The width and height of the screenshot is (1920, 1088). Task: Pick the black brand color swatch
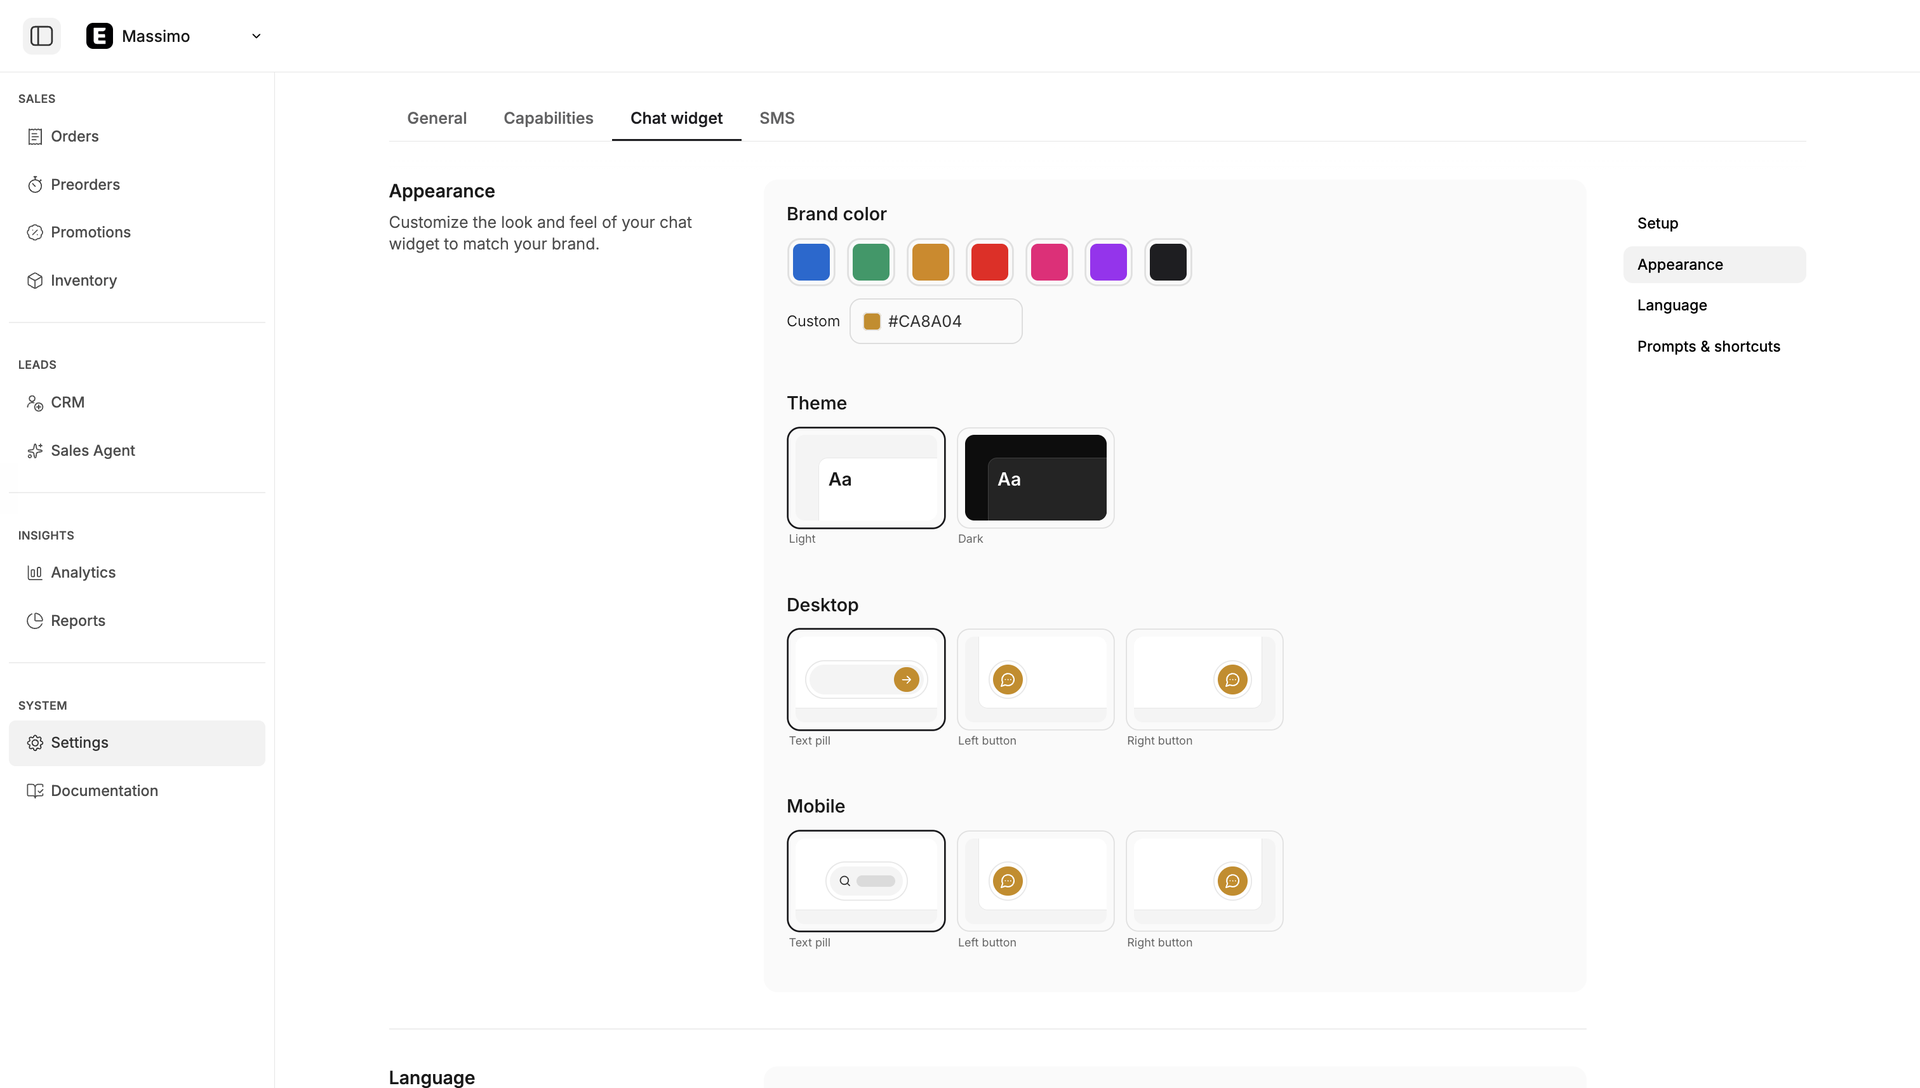click(1168, 262)
